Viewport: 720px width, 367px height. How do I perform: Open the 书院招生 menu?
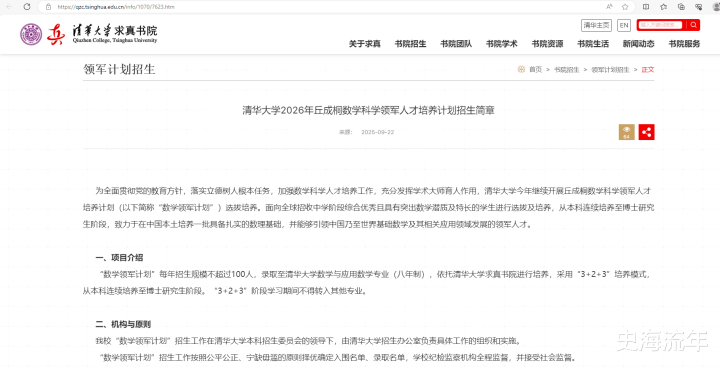pos(411,44)
